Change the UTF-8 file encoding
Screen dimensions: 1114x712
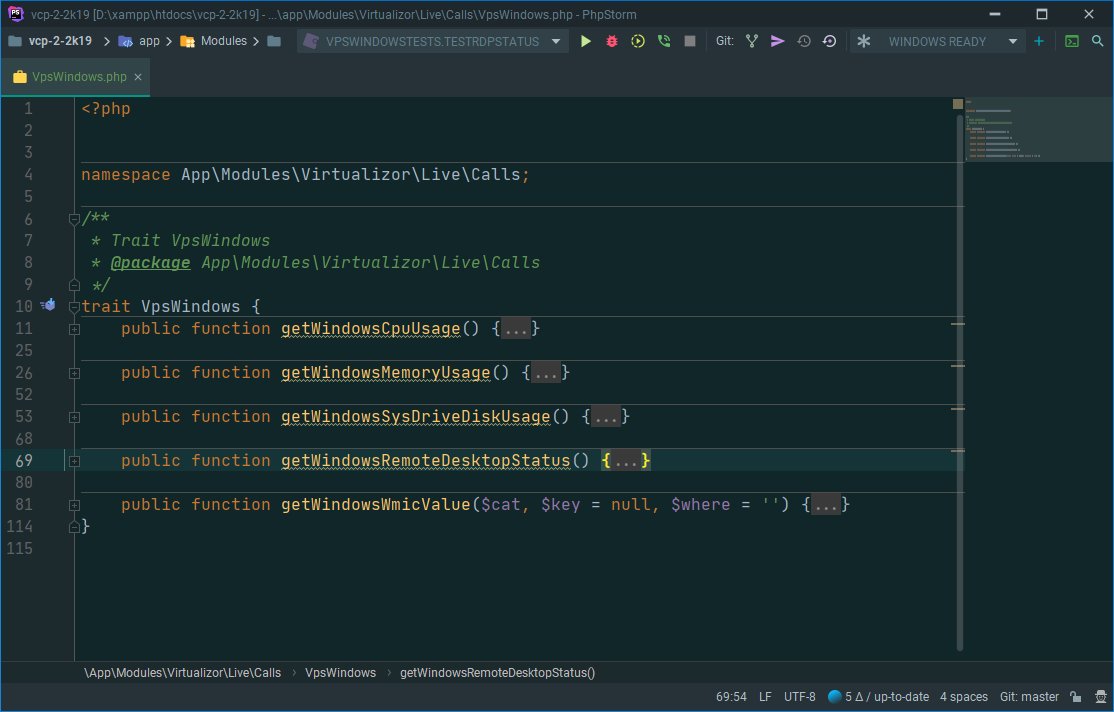point(799,697)
